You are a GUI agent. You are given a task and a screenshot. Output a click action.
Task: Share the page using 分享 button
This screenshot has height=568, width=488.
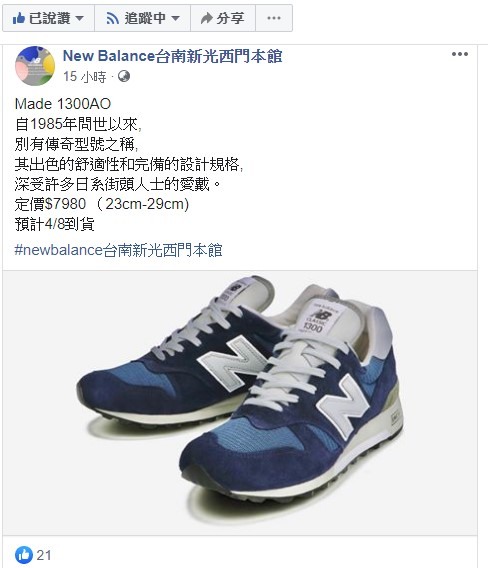[223, 18]
